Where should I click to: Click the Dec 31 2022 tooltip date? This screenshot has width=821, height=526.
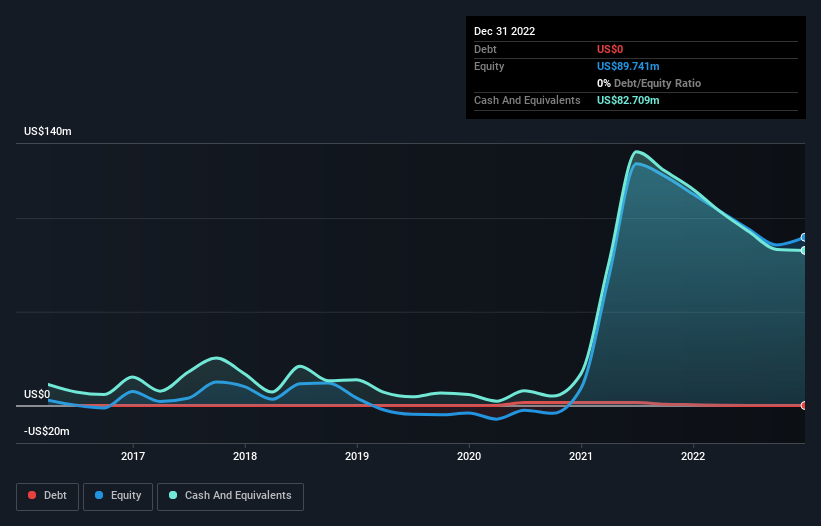pos(505,31)
